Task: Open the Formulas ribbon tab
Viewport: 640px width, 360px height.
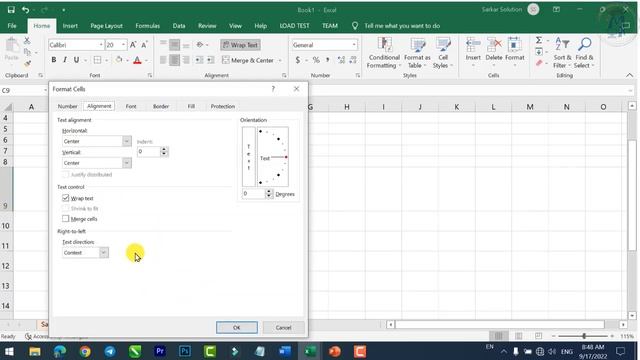Action: (147, 26)
